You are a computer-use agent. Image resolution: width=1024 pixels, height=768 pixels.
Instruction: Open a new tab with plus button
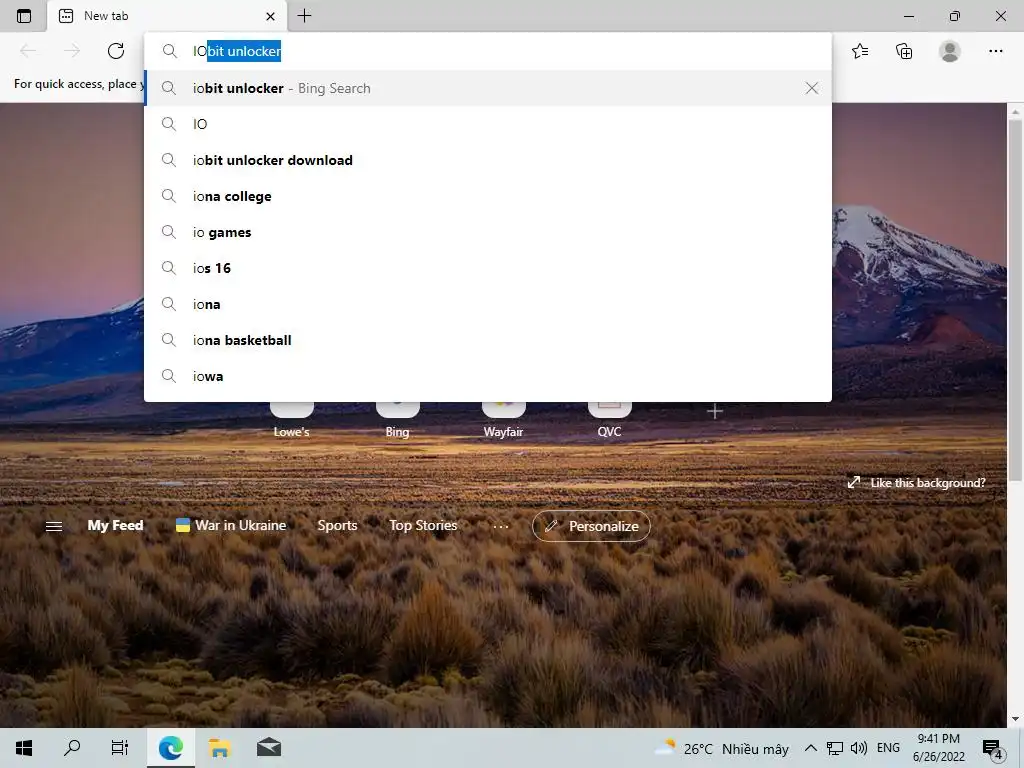pos(304,16)
